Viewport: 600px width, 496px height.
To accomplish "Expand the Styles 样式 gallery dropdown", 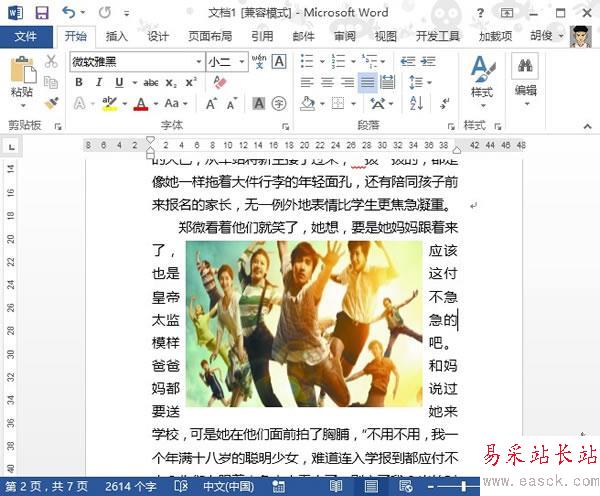I will point(483,106).
